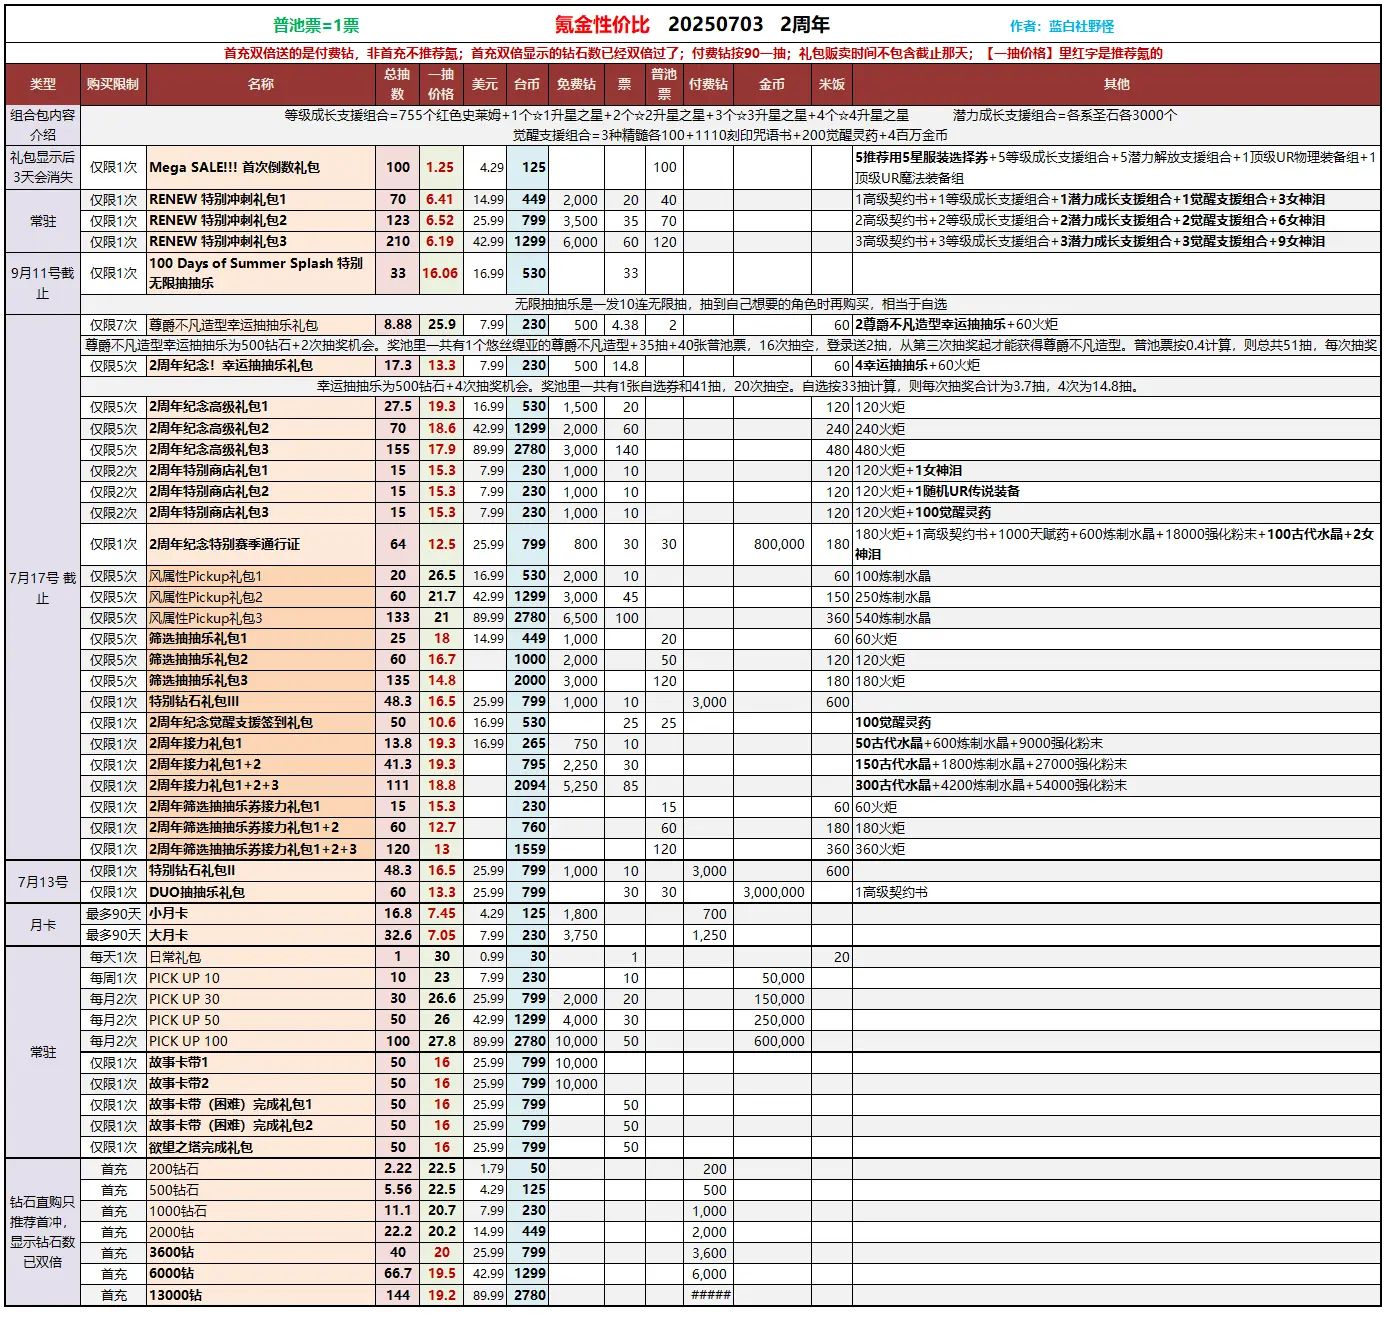Click the 日常礼包 name cell
1386x1326 pixels.
(261, 958)
